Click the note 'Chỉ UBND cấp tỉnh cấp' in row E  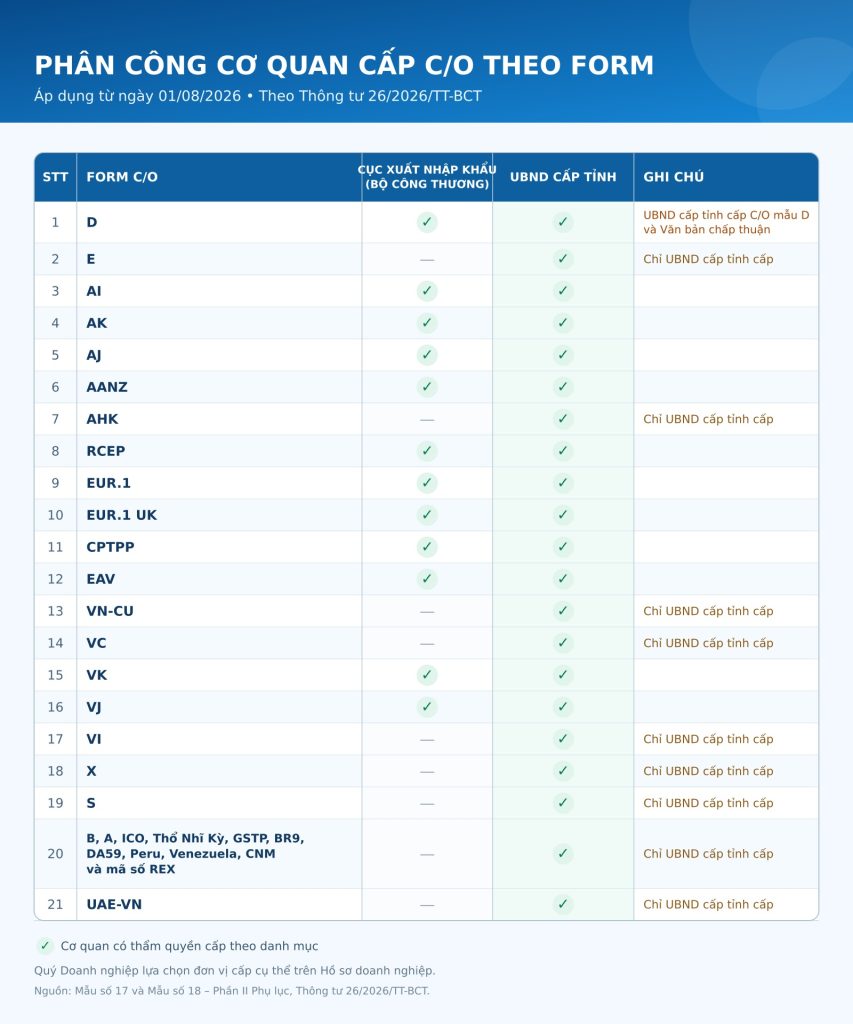(x=708, y=259)
